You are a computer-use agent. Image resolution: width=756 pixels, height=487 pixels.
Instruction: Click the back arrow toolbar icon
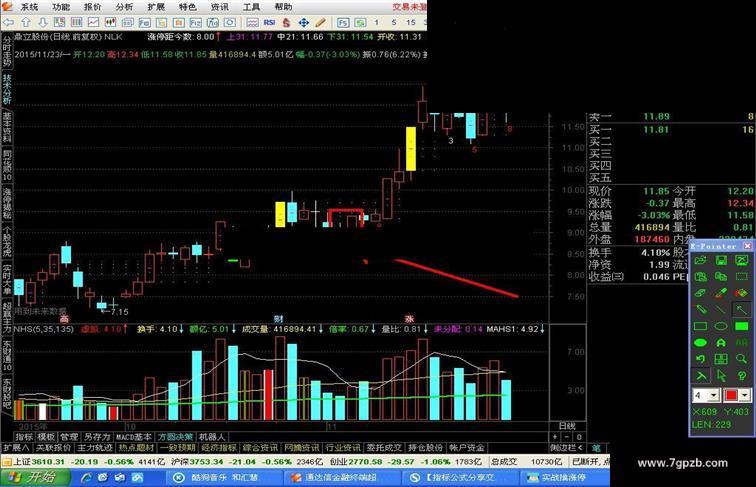[x=9, y=22]
